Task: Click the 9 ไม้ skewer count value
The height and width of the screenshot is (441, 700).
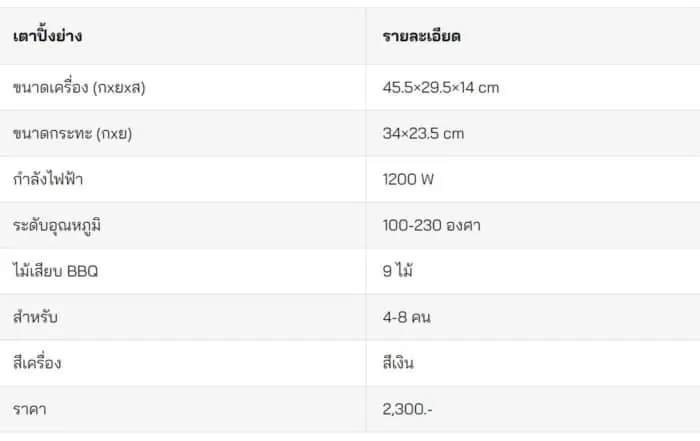Action: point(397,270)
